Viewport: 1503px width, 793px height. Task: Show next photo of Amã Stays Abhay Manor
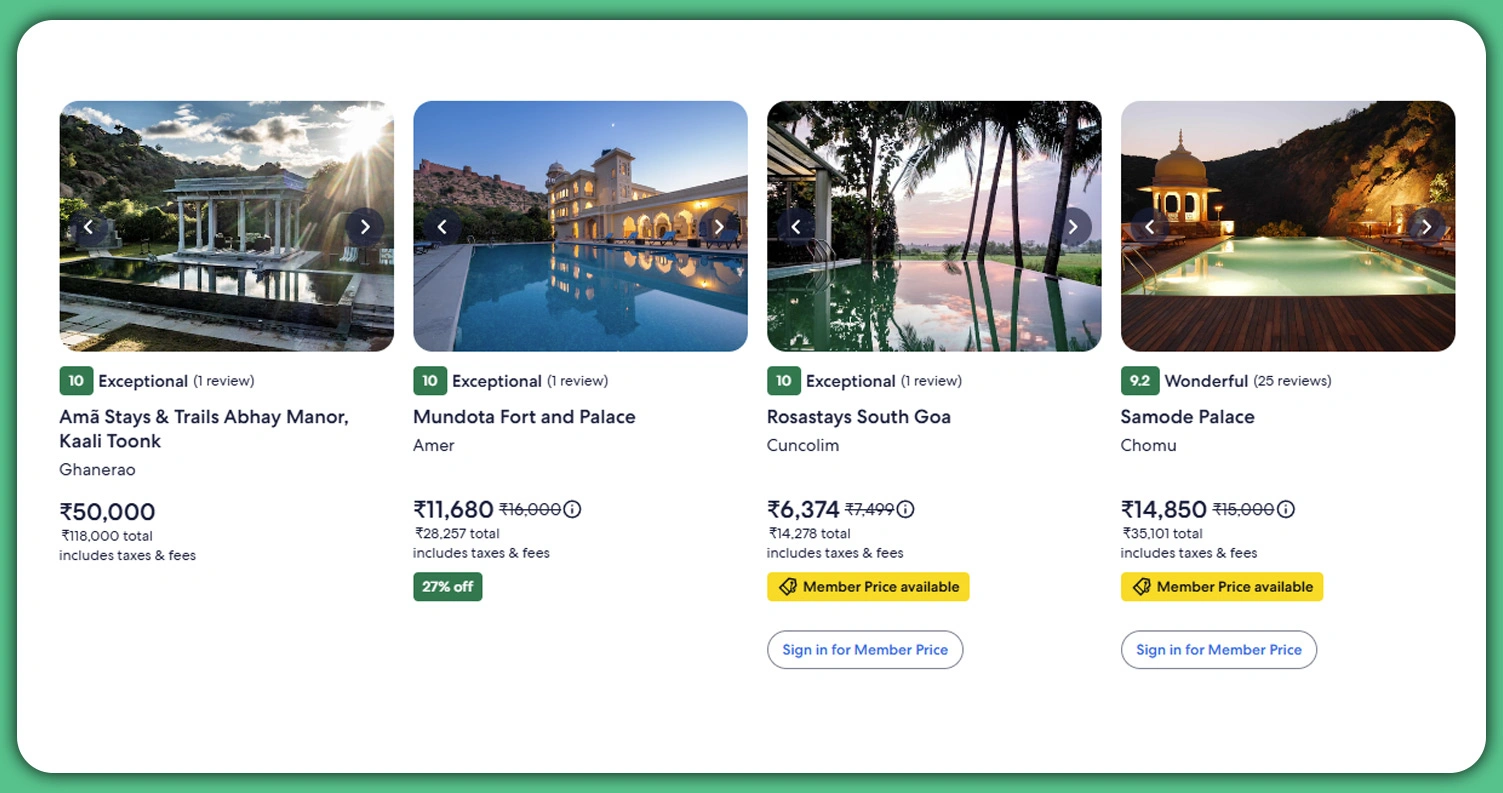pyautogui.click(x=365, y=227)
